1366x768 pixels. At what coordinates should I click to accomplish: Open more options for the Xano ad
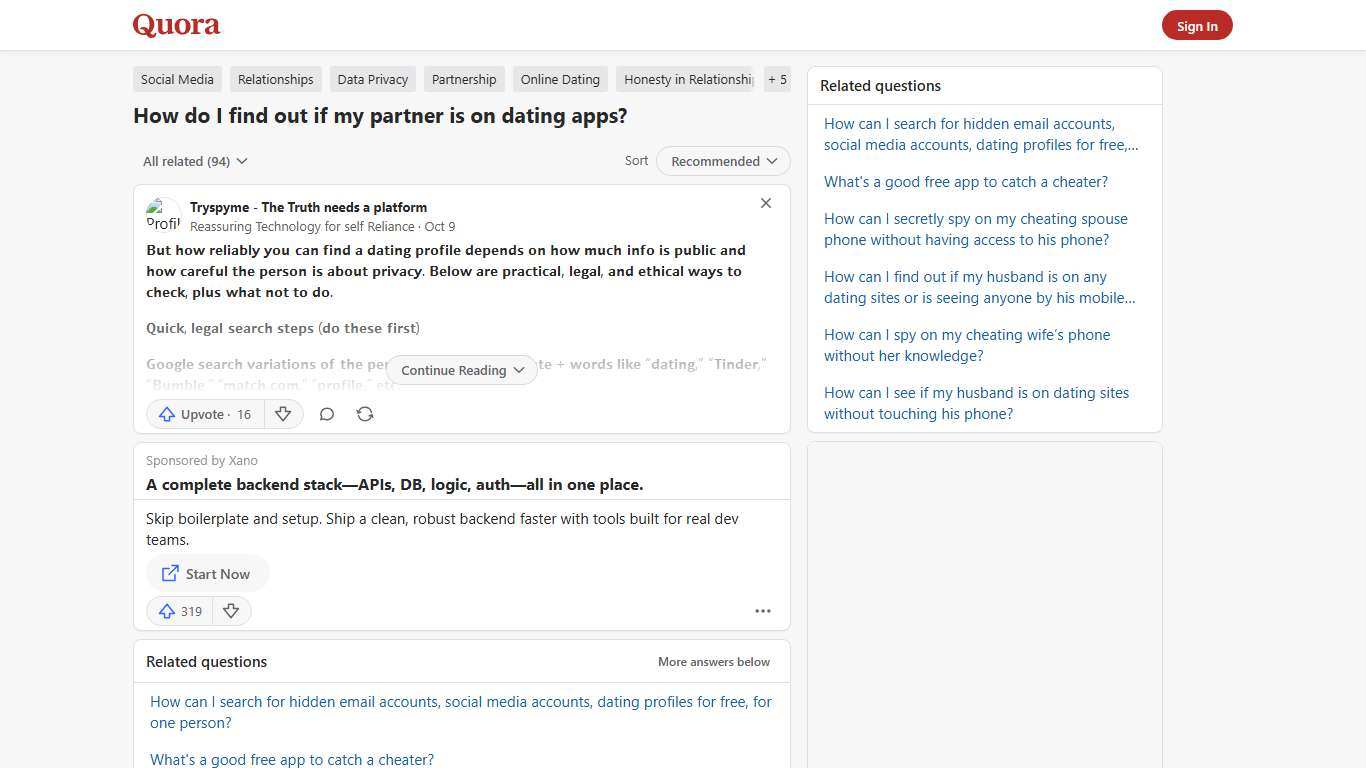[763, 611]
